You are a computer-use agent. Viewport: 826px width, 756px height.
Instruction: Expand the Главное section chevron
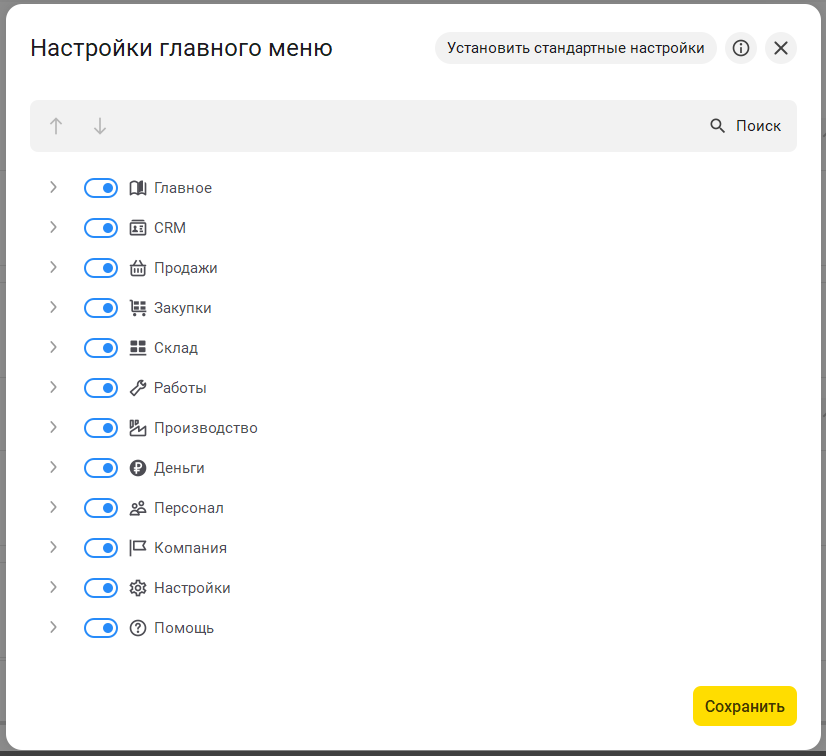[x=54, y=188]
